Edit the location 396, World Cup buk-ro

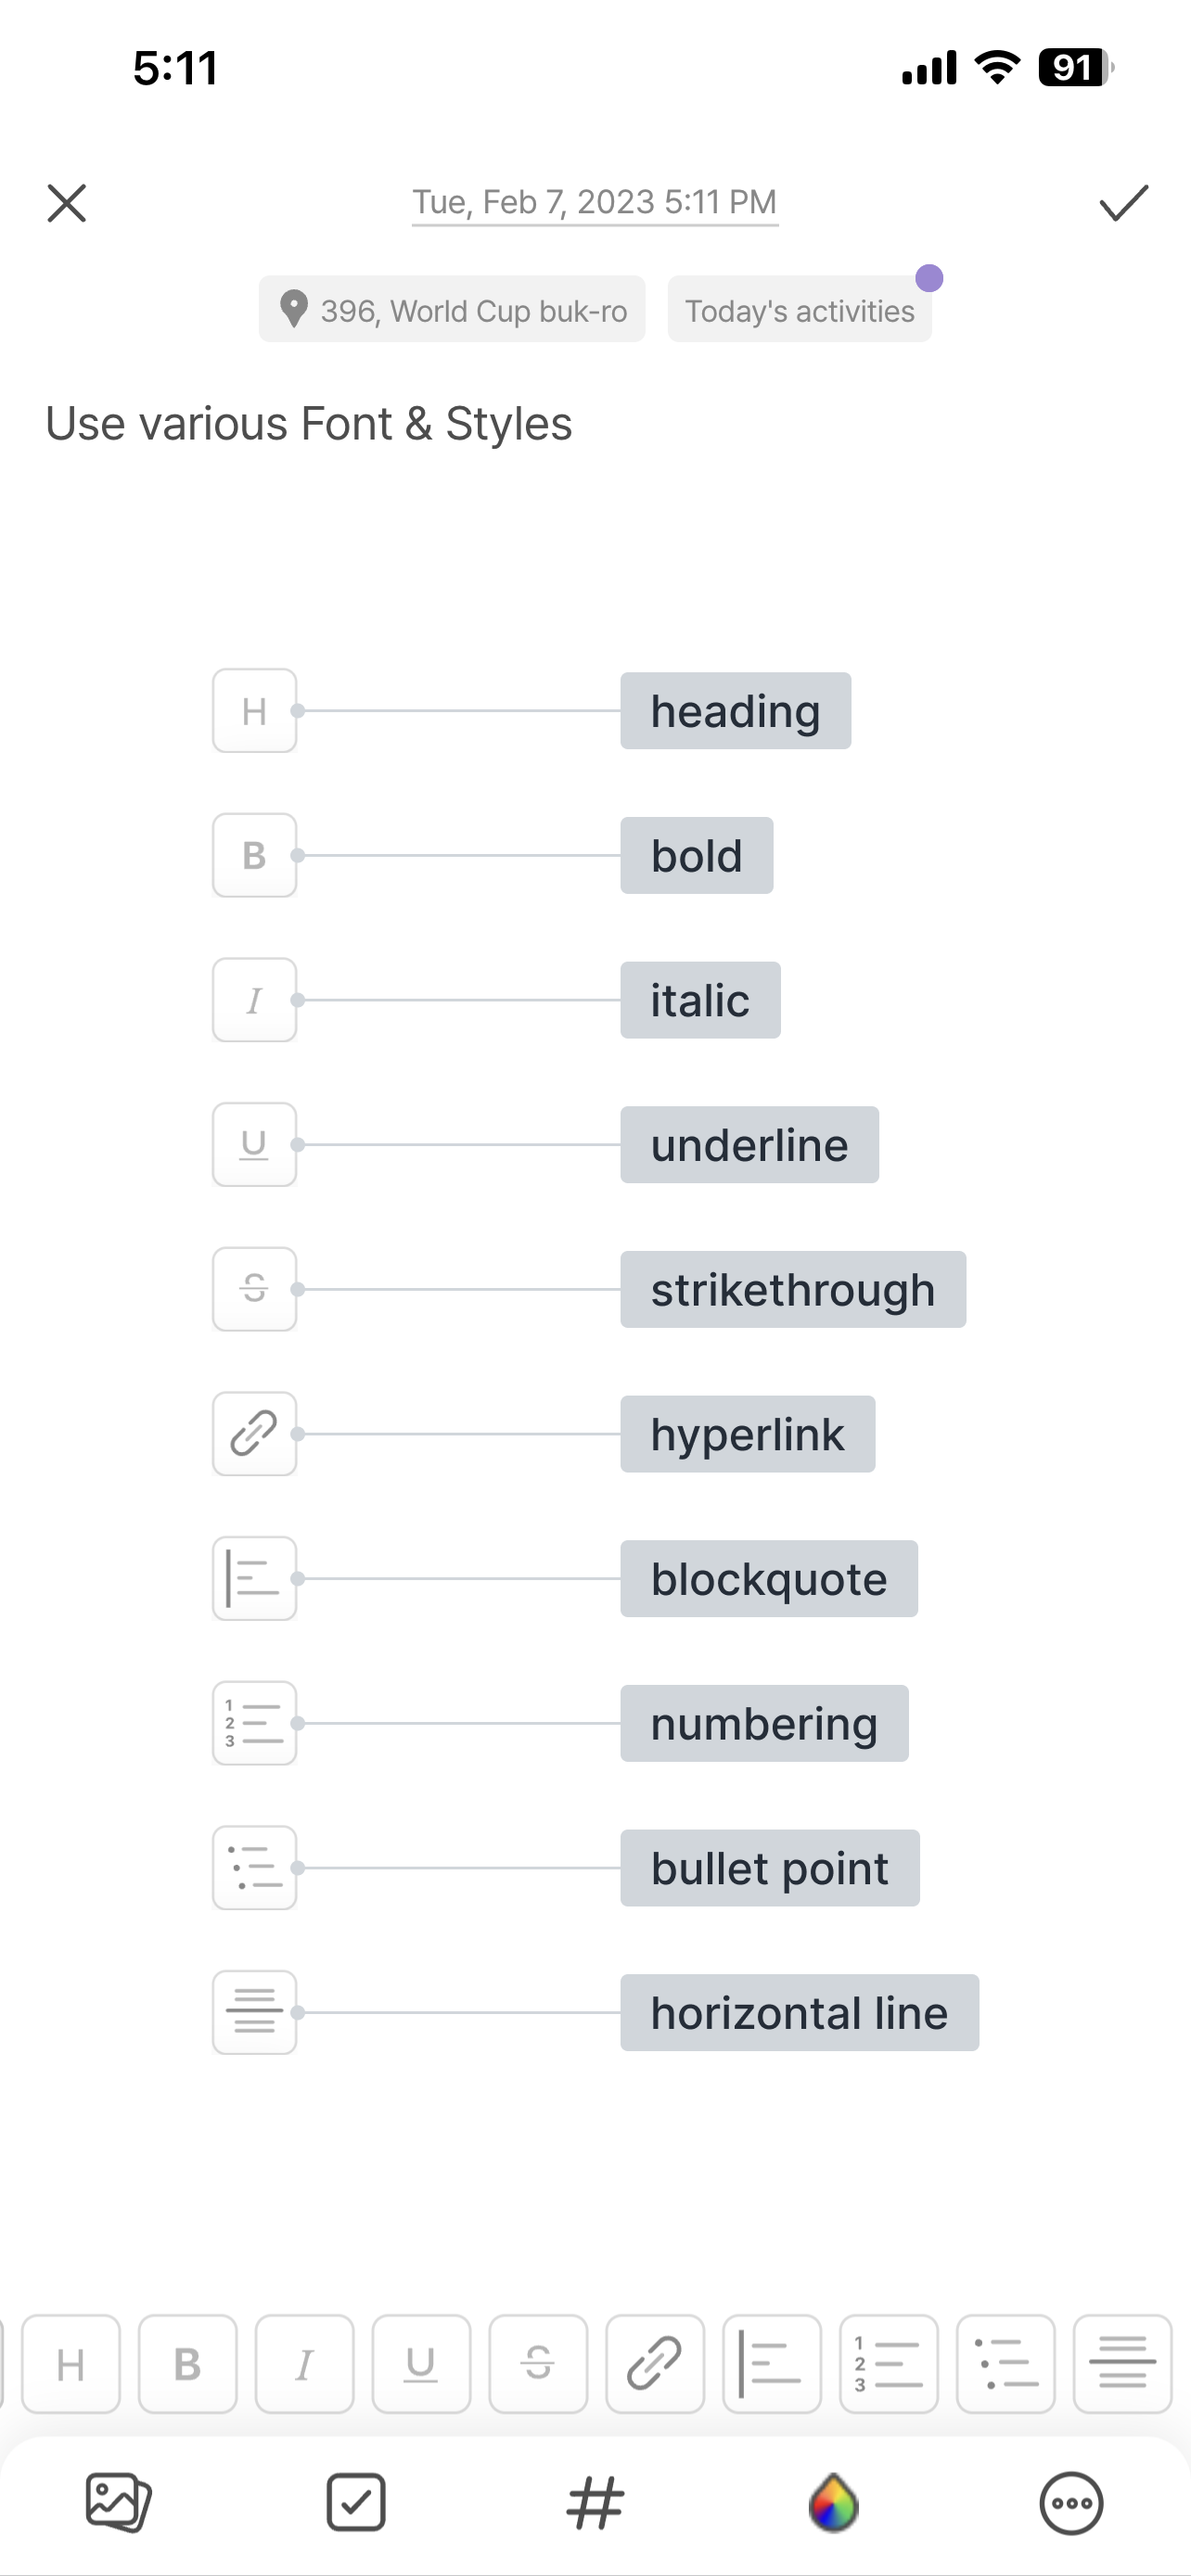[452, 310]
